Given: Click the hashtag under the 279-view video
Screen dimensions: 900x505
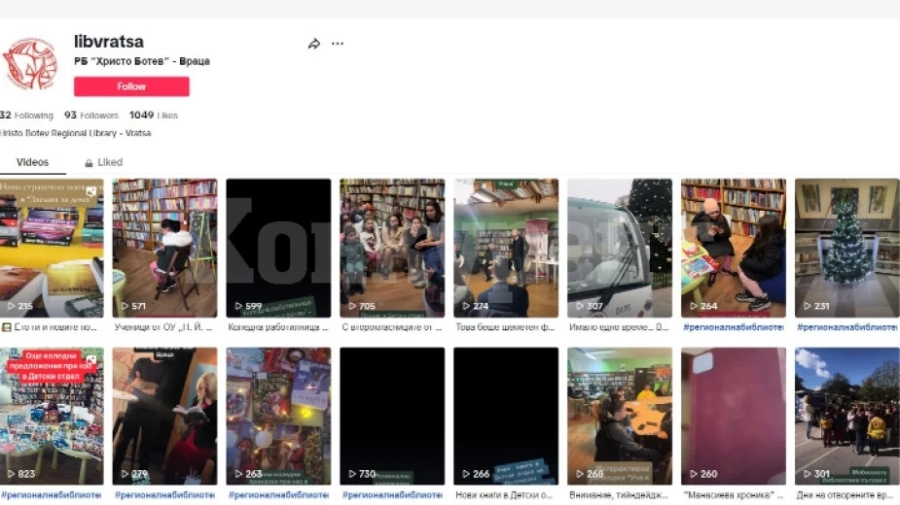Looking at the screenshot, I should (165, 495).
